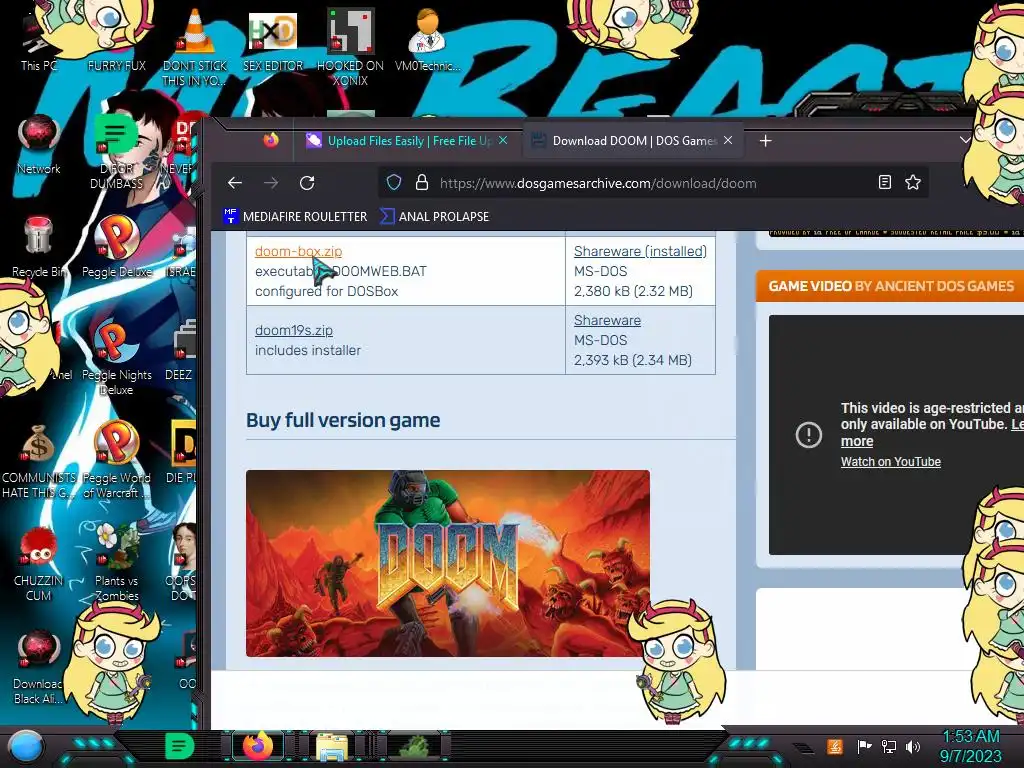This screenshot has width=1024, height=768.
Task: View site security padlock info
Action: click(x=422, y=183)
